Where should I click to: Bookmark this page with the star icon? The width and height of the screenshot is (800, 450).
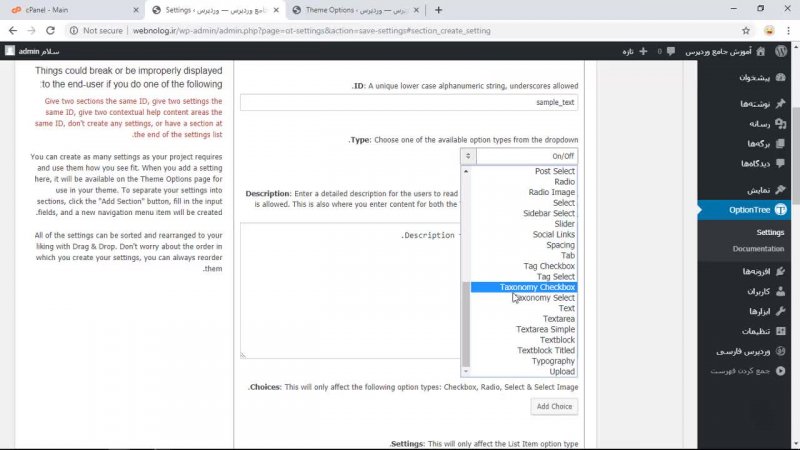click(746, 30)
